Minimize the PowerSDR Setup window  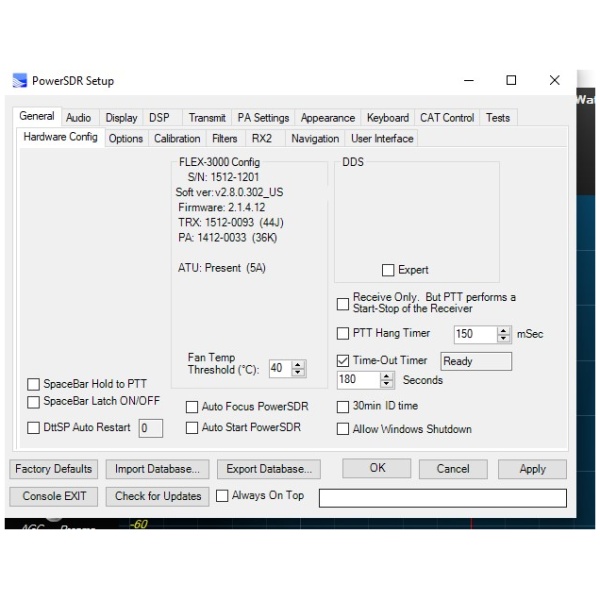click(x=469, y=80)
